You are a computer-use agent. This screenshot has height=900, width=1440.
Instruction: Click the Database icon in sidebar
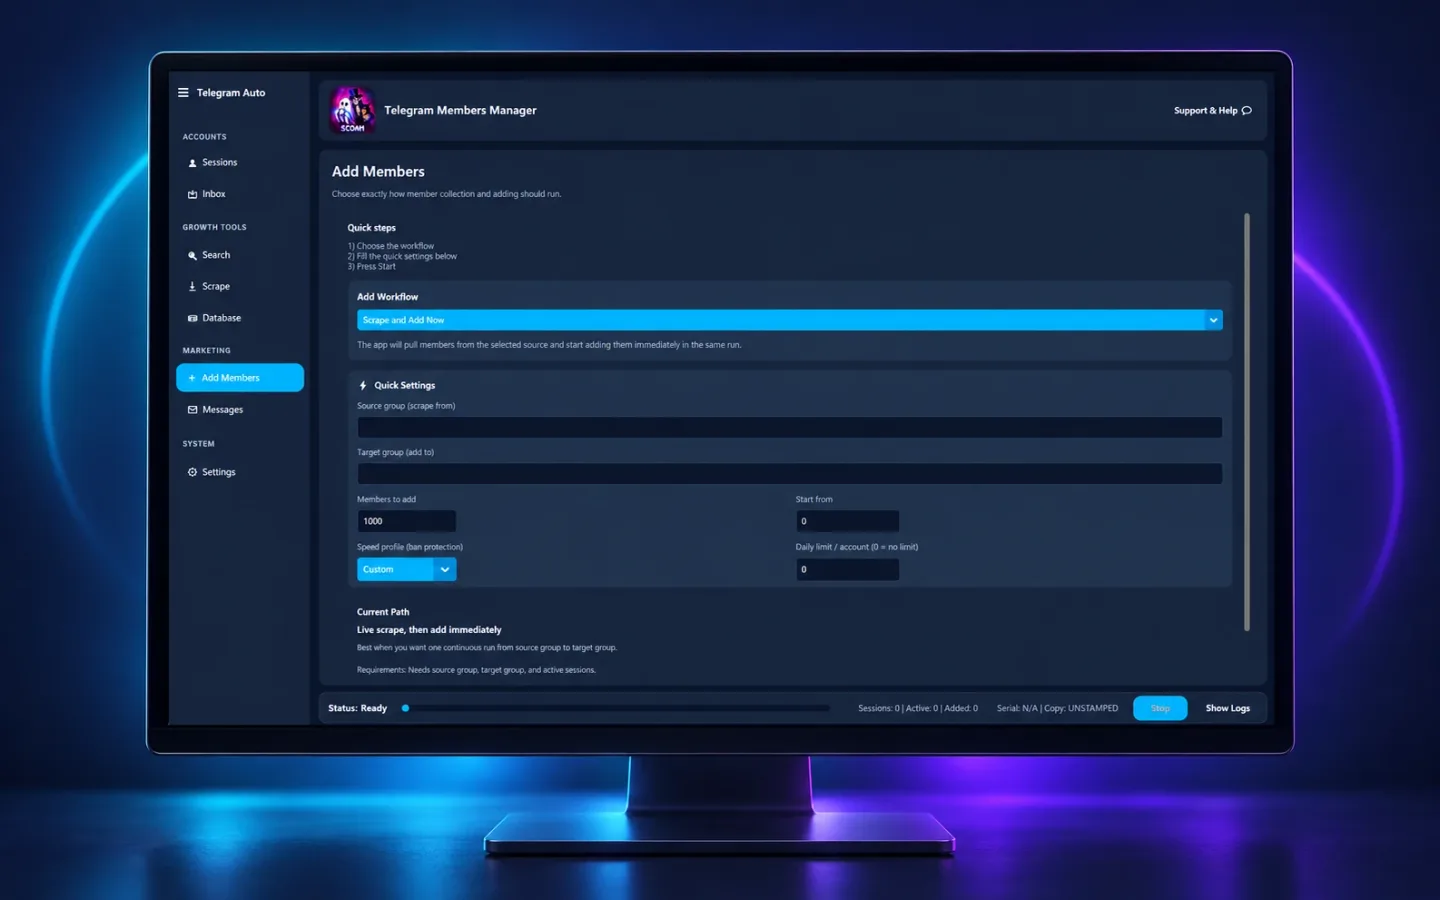192,318
